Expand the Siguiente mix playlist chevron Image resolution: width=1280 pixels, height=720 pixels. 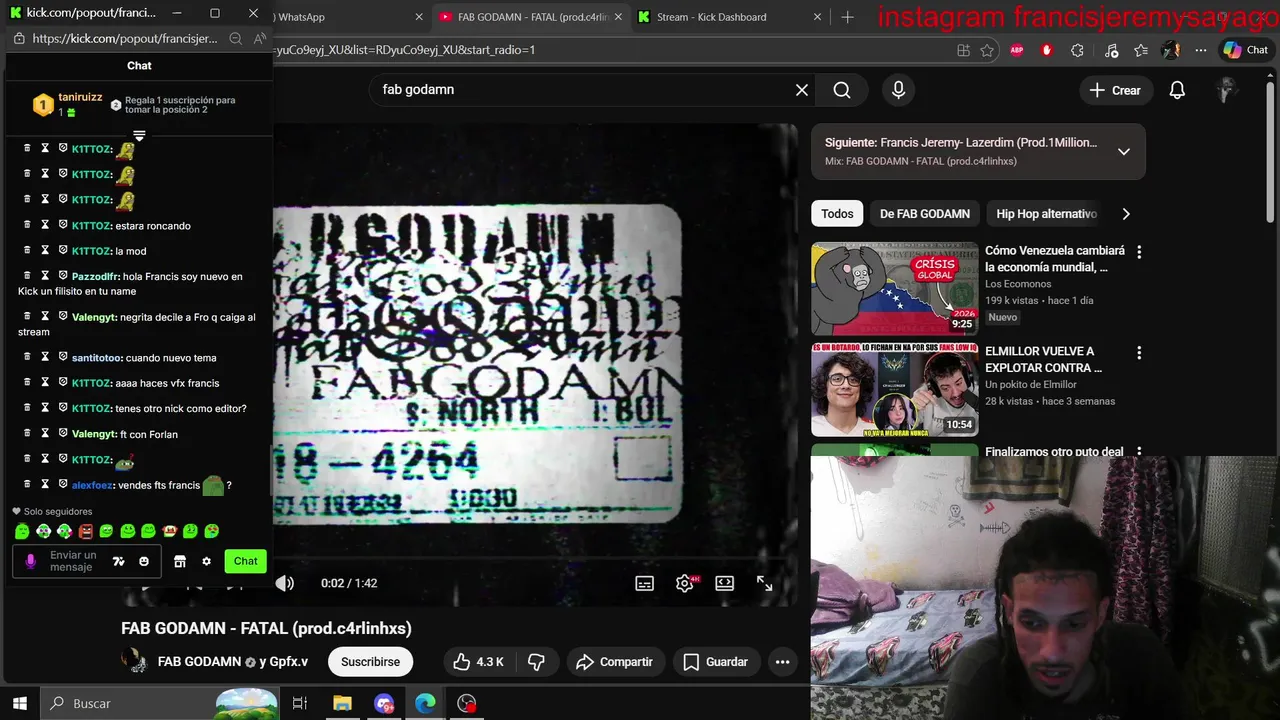[1124, 152]
